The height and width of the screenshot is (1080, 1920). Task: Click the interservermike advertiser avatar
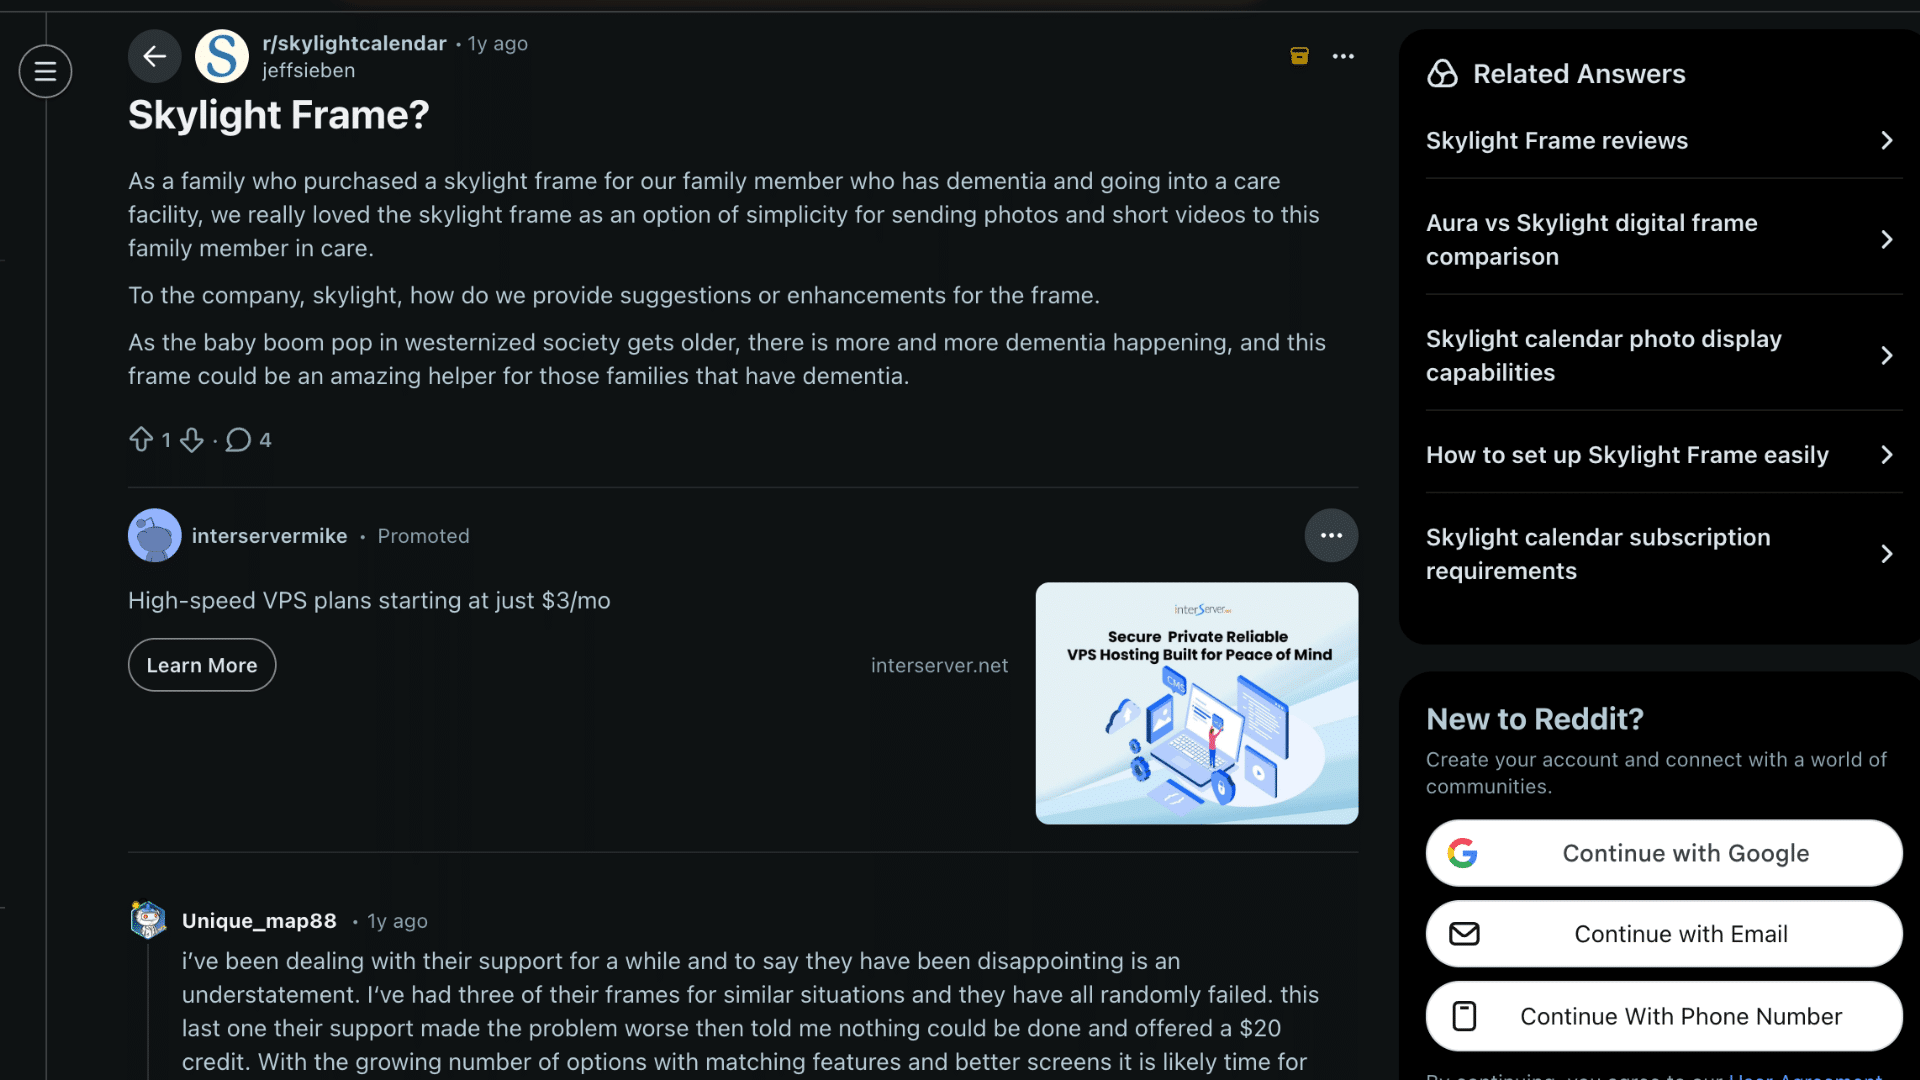[154, 535]
